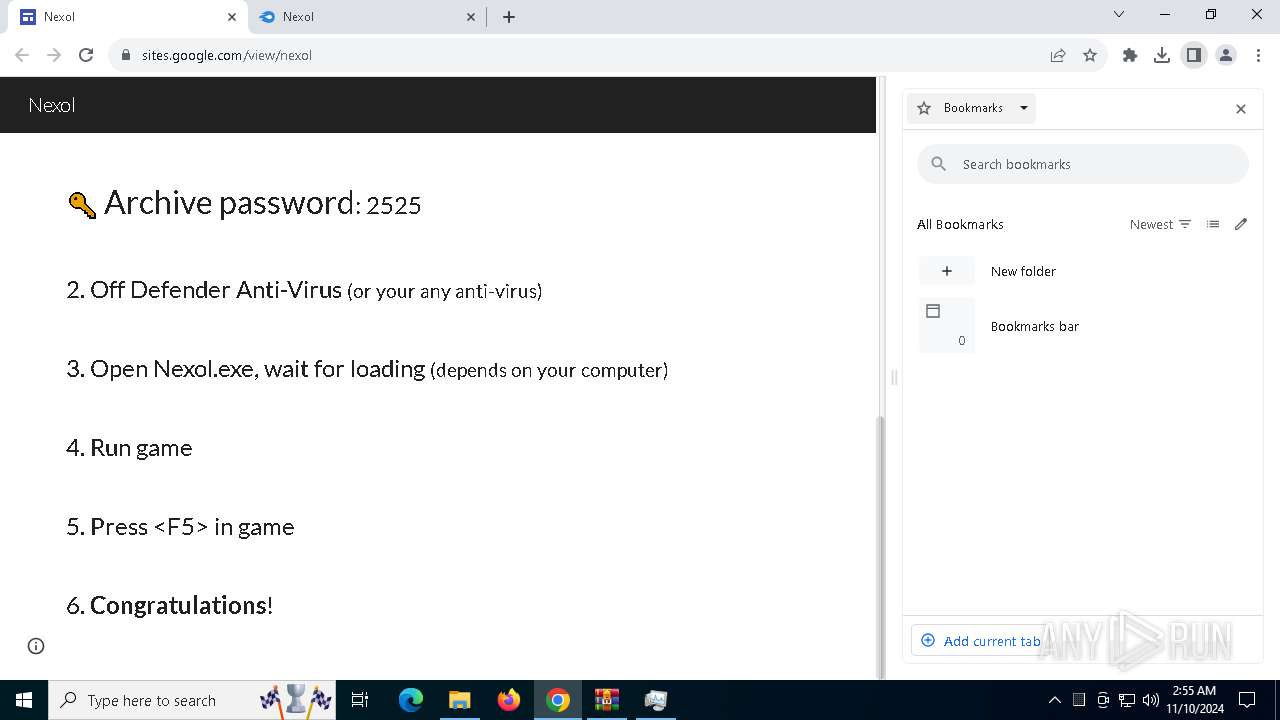Open the tab search chevron
1280x720 pixels.
click(1119, 15)
